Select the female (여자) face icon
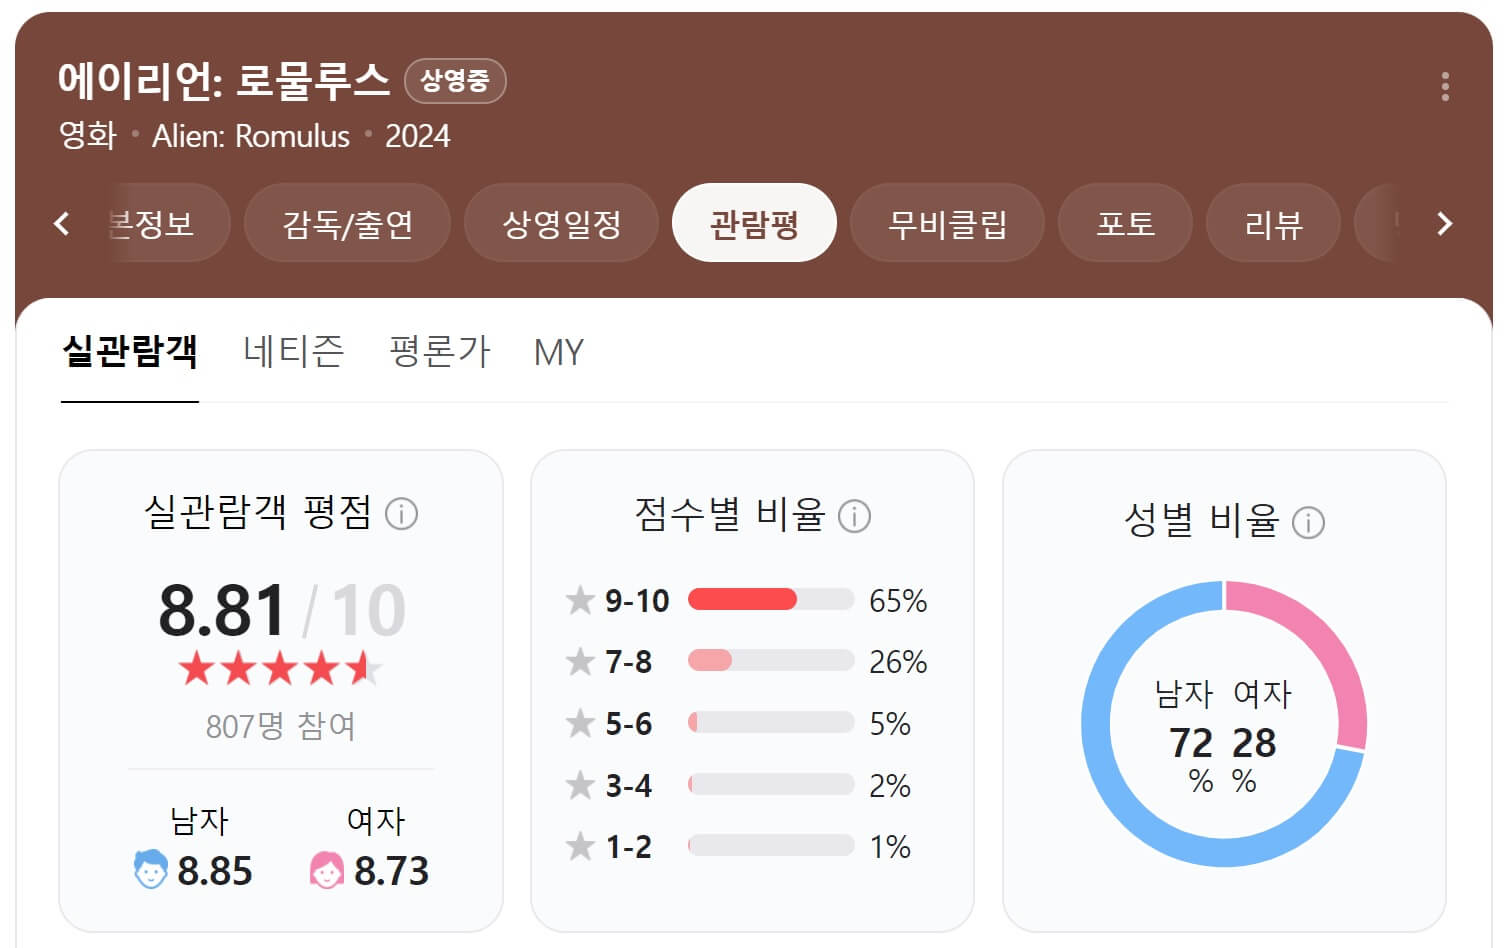 [325, 869]
